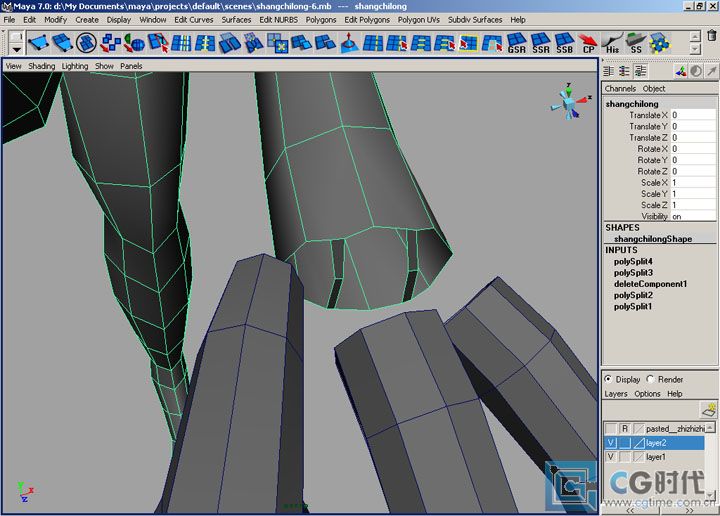The width and height of the screenshot is (720, 516).
Task: Click the SSB shelf icon
Action: point(564,43)
